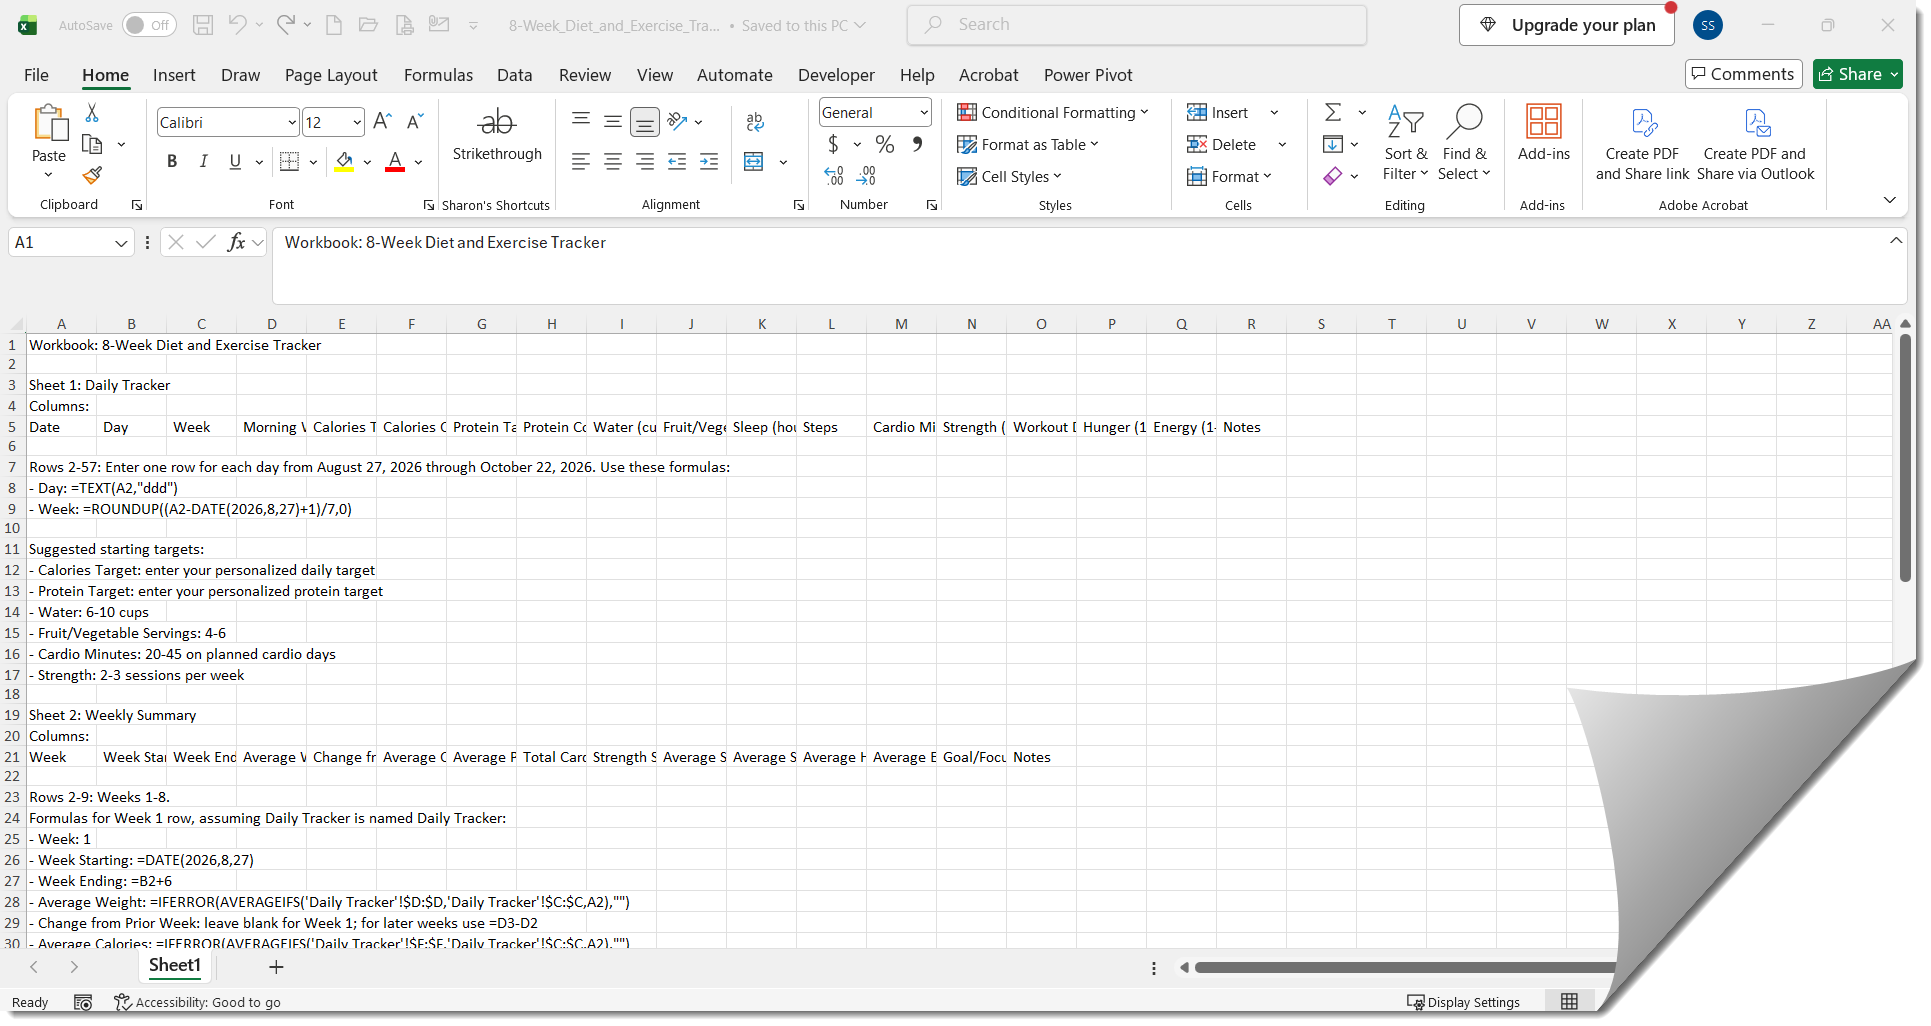
Task: Toggle Bold formatting
Action: coord(172,161)
